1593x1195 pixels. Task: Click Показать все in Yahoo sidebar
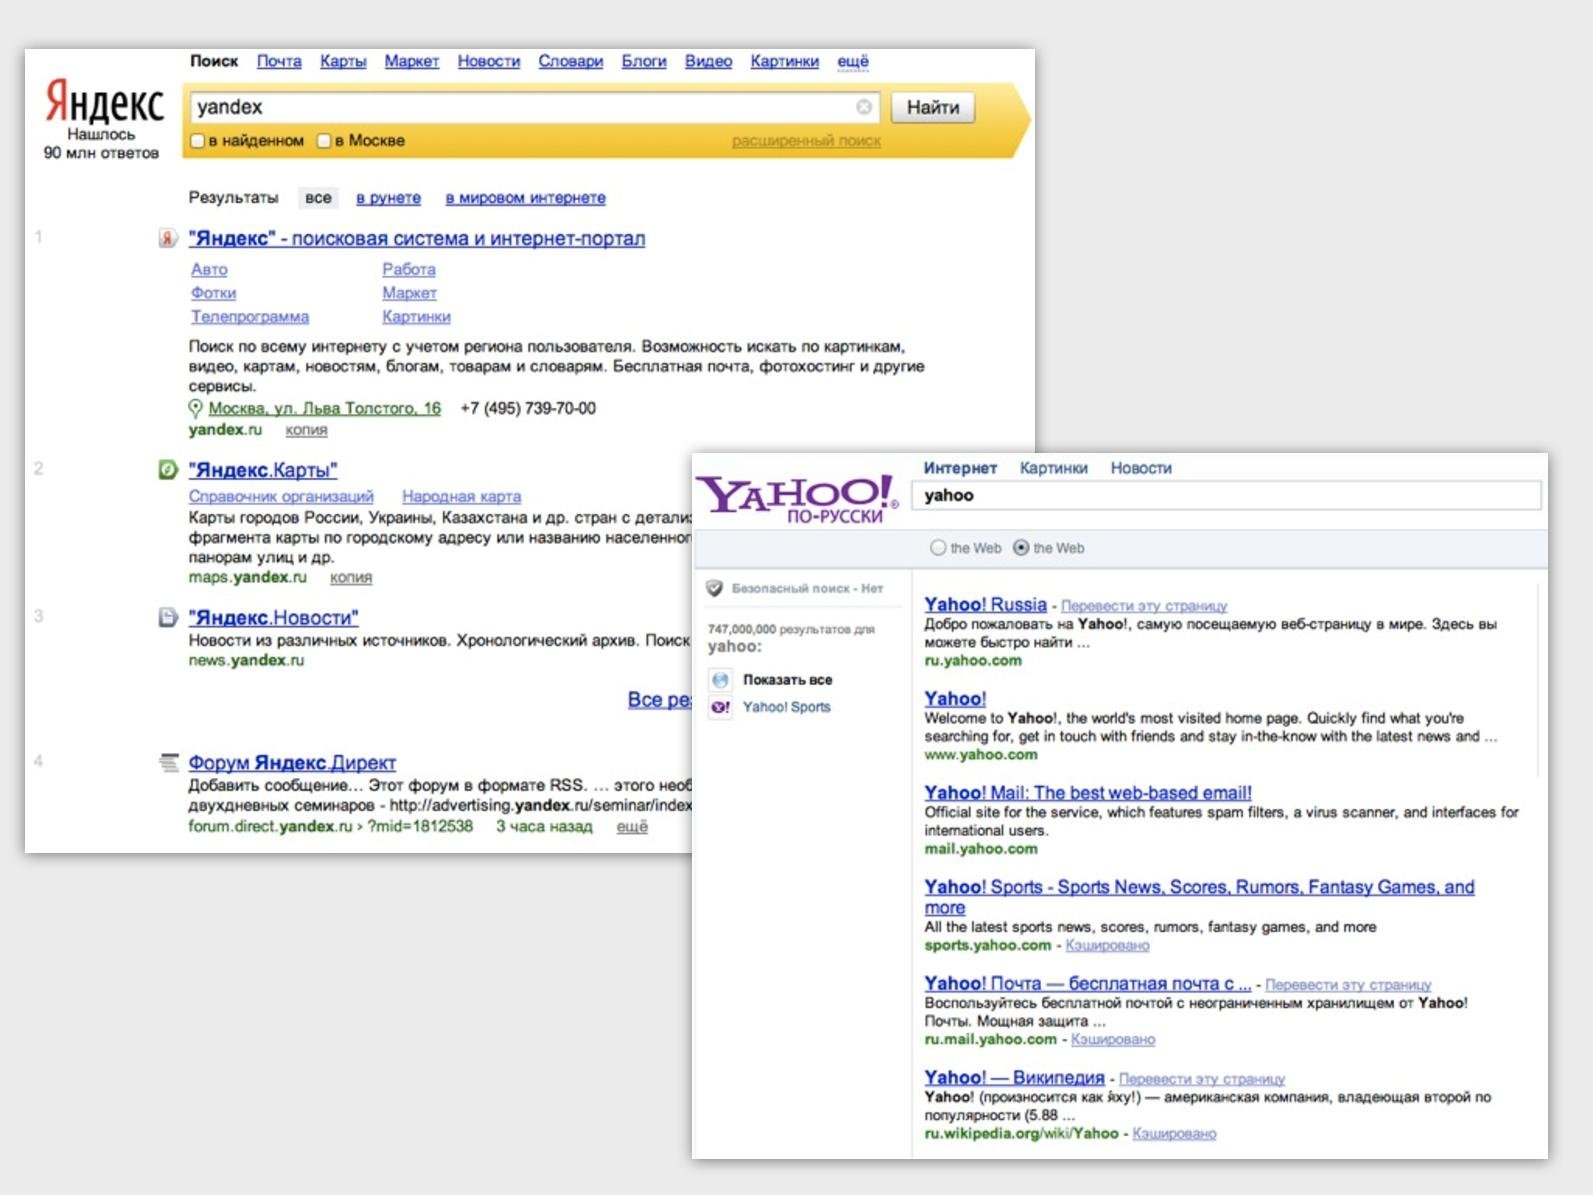tap(787, 680)
